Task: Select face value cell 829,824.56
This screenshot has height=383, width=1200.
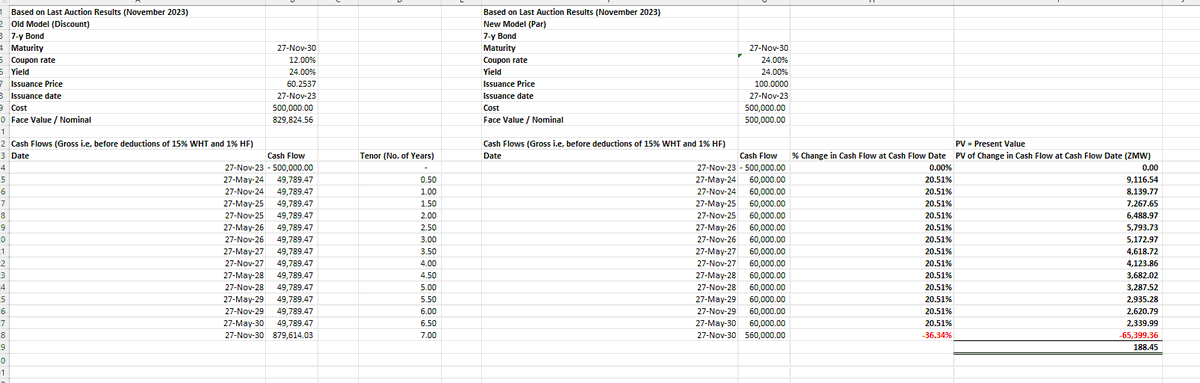Action: pyautogui.click(x=293, y=119)
